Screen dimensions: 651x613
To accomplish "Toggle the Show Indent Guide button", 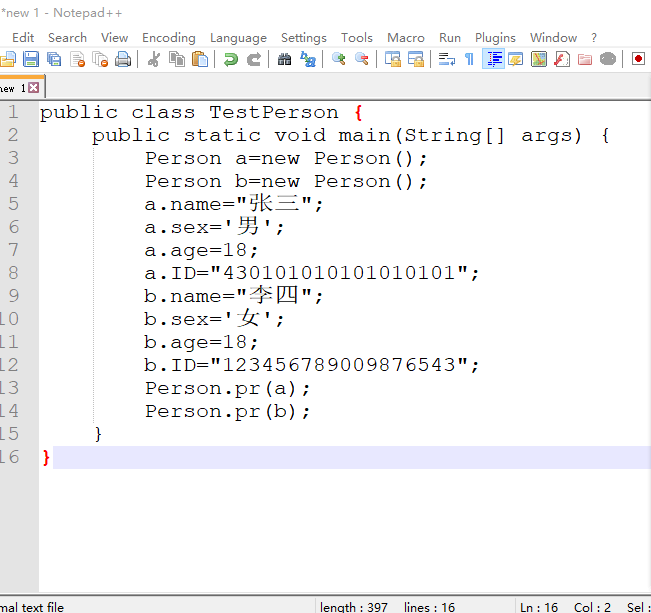I will coord(493,59).
